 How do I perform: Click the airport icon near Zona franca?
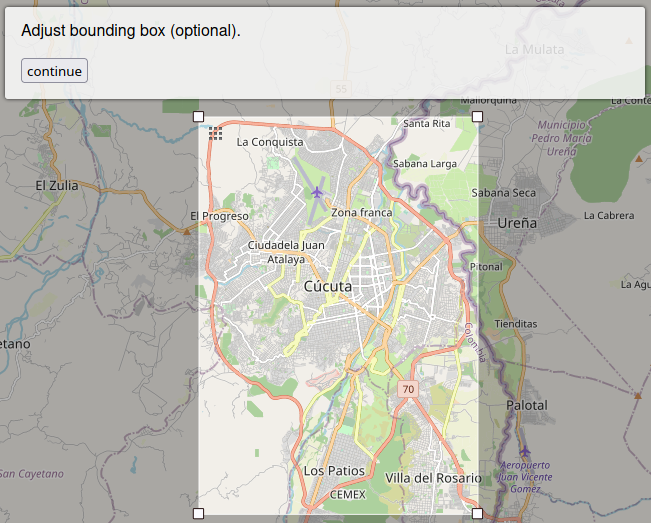[x=318, y=192]
